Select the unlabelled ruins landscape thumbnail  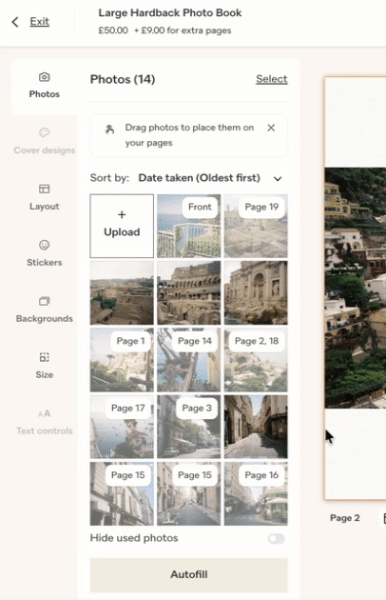(122, 293)
